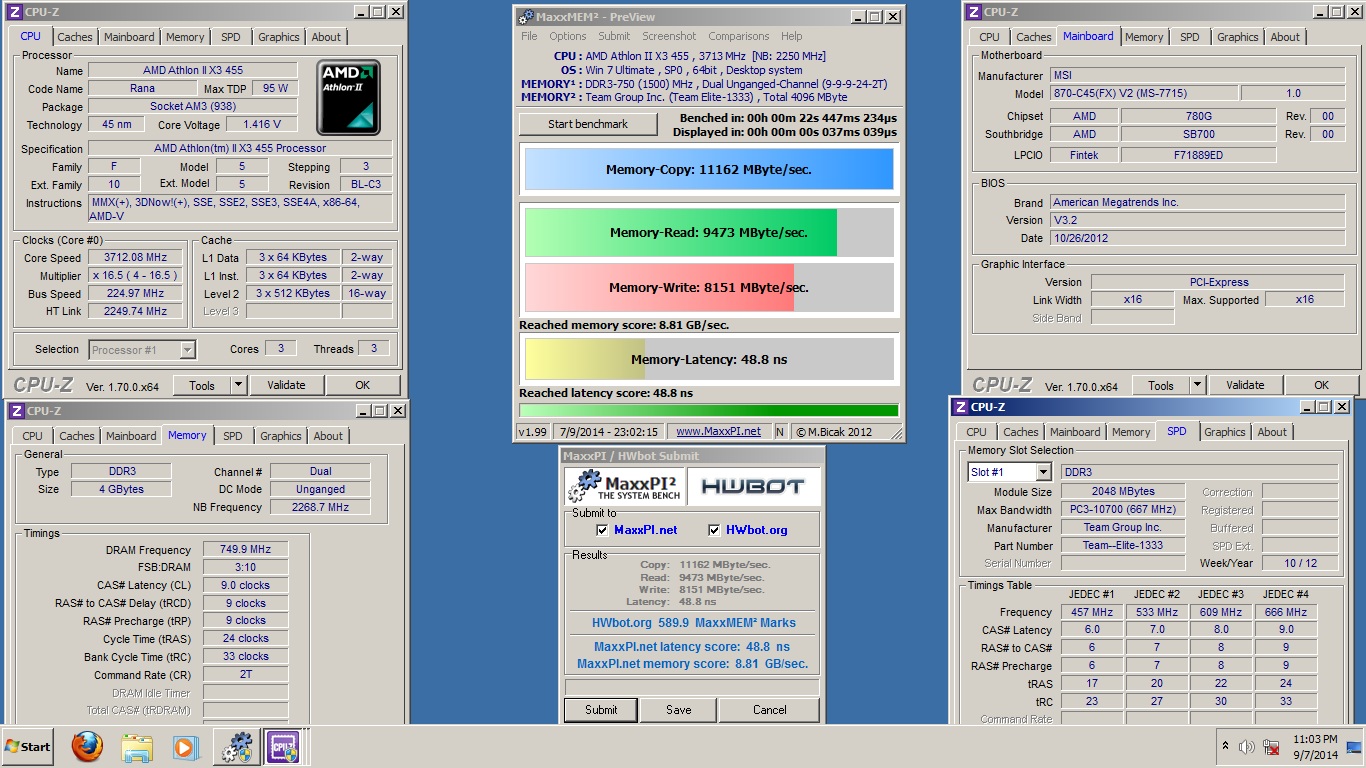This screenshot has height=768, width=1366.
Task: Switch to Graphics tab in CPU-Z Memory window
Action: point(281,436)
